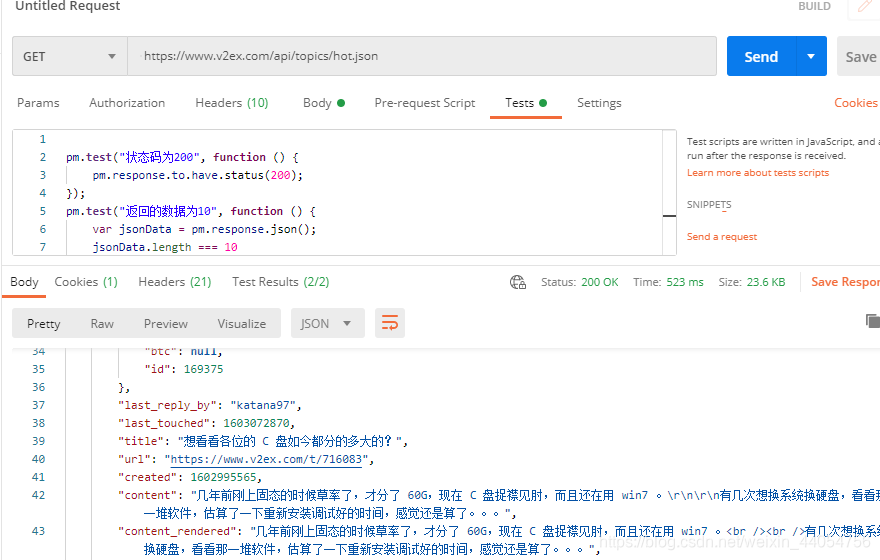Click the network globe lock icon
880x560 pixels.
pyautogui.click(x=517, y=282)
